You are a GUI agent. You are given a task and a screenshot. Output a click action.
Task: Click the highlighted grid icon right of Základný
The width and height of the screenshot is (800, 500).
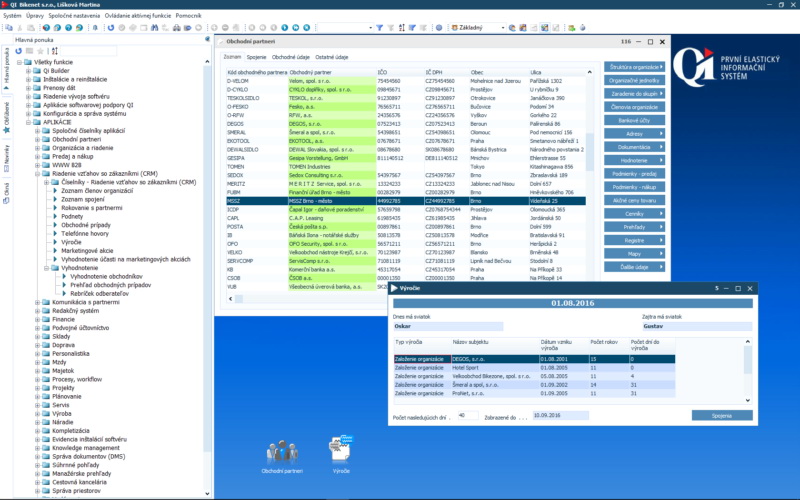[x=544, y=28]
